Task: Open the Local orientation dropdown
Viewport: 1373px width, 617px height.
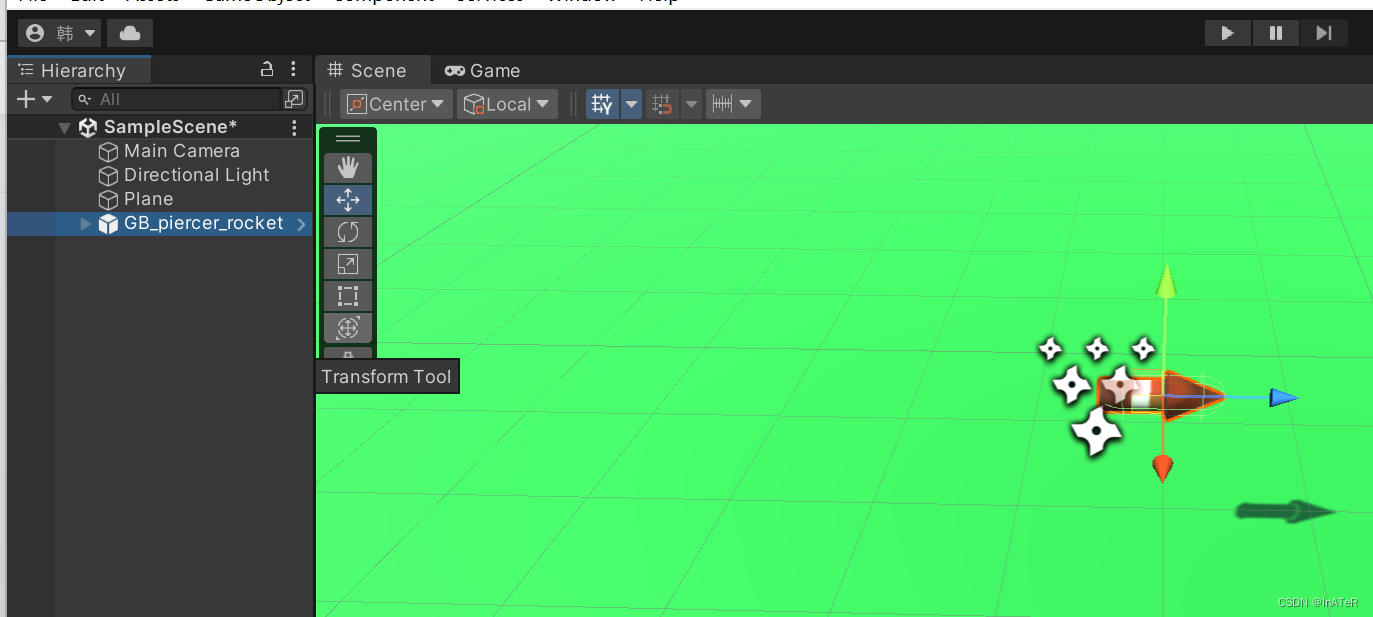Action: point(507,103)
